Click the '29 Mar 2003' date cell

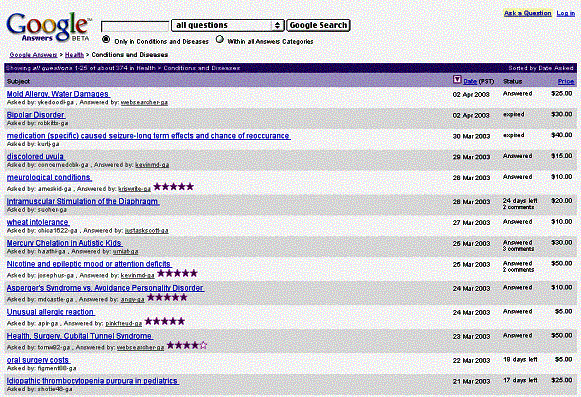tap(471, 157)
